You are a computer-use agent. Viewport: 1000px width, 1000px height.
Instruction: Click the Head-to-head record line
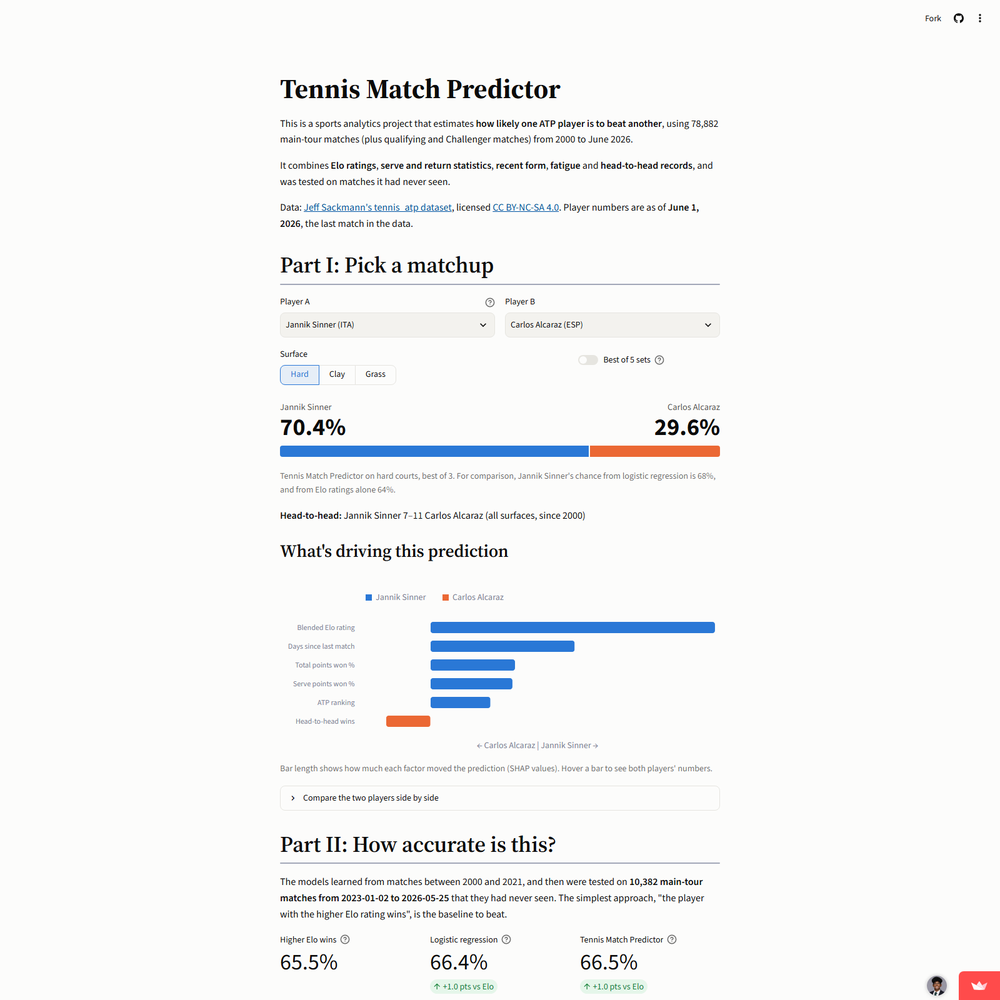pyautogui.click(x=432, y=516)
